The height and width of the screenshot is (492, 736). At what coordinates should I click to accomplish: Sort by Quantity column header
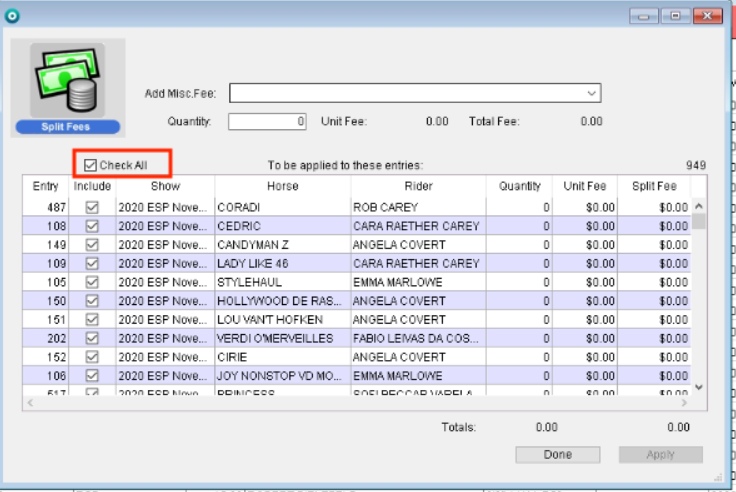pos(520,186)
